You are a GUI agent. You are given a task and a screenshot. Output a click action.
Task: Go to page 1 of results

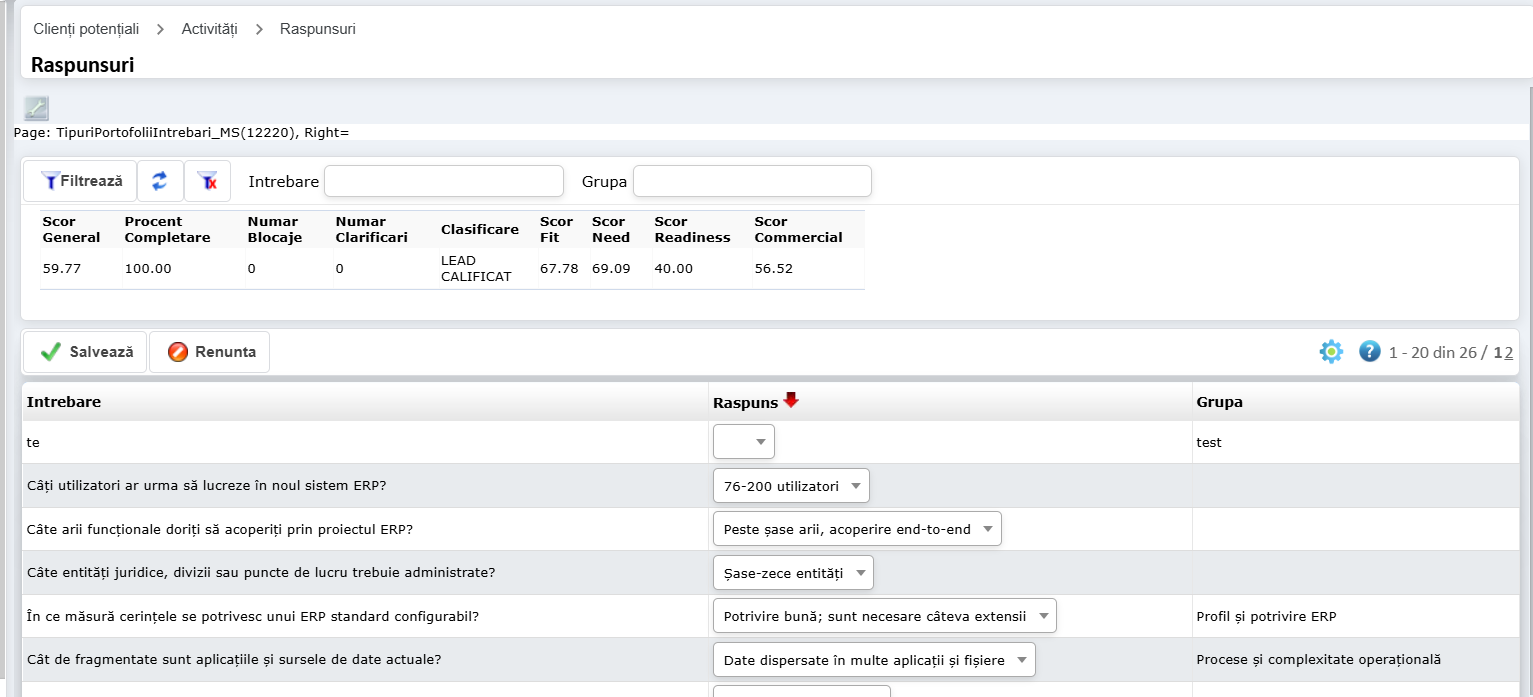1497,352
